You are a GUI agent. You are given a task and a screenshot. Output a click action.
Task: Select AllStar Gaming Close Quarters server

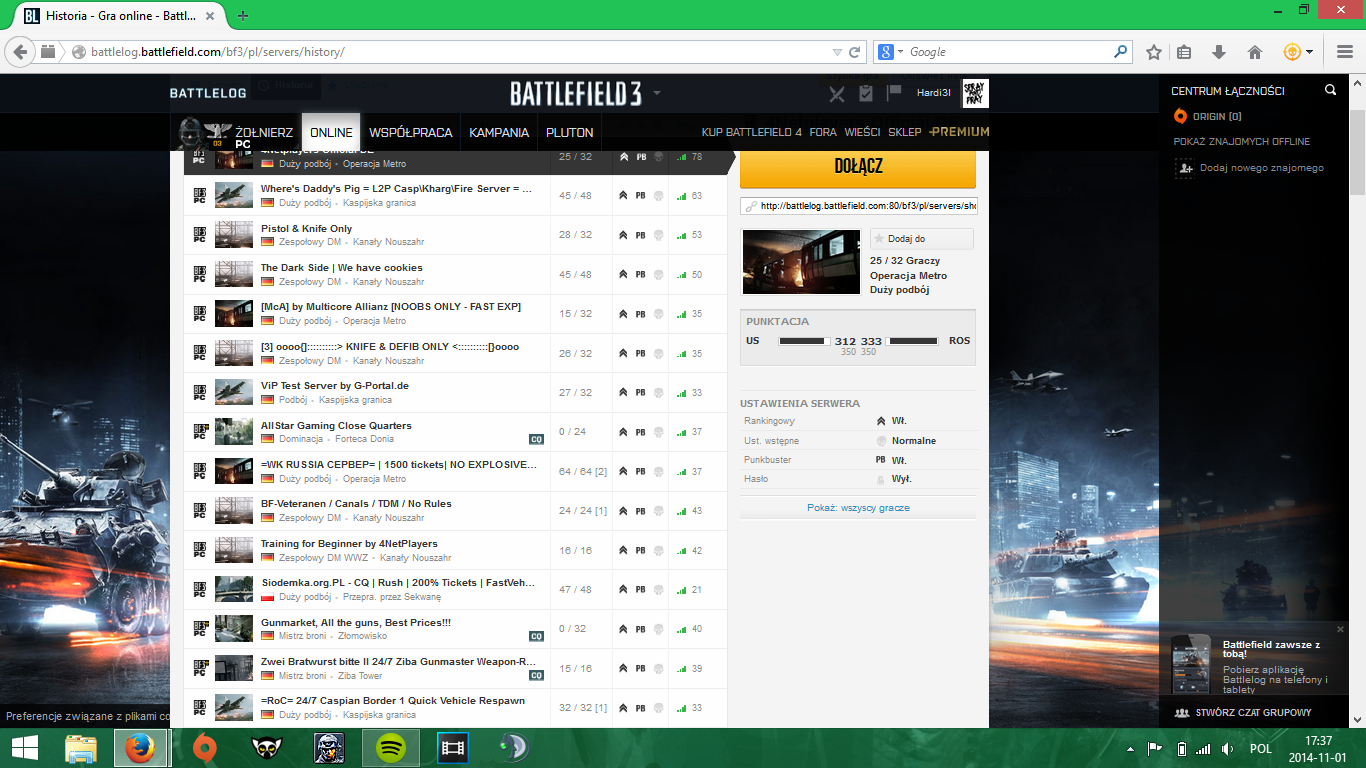click(456, 432)
